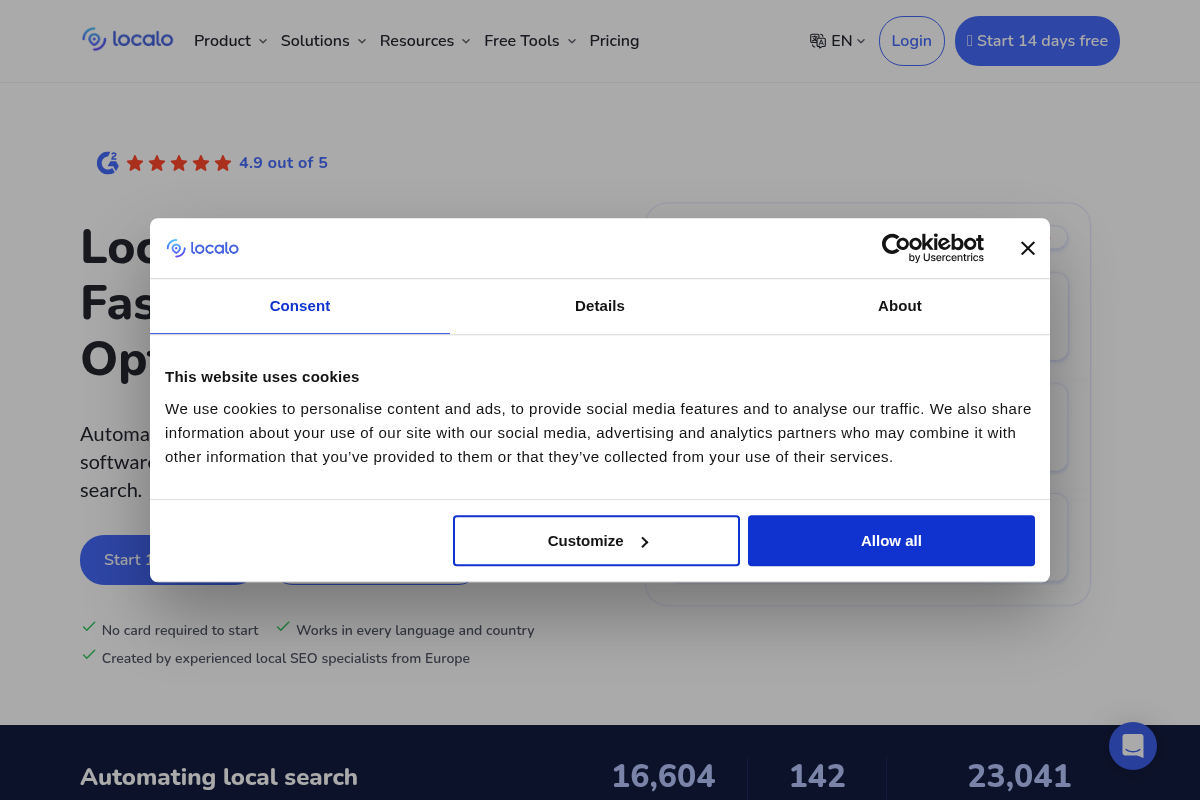The height and width of the screenshot is (800, 1200).
Task: Click the Login button
Action: click(x=911, y=41)
